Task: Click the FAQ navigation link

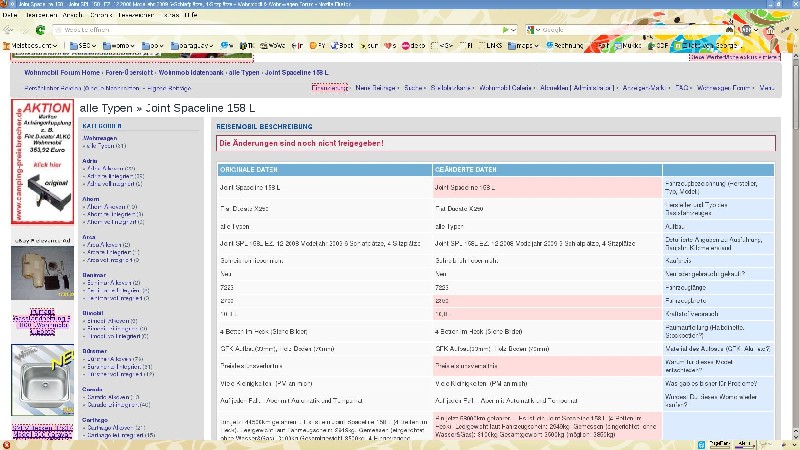Action: [x=682, y=88]
